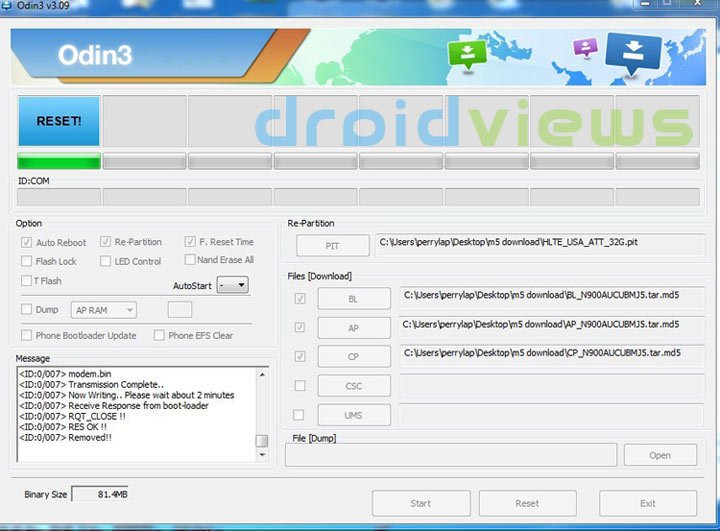Toggle the Auto Reboot checkbox
This screenshot has height=531, width=720.
(x=26, y=243)
